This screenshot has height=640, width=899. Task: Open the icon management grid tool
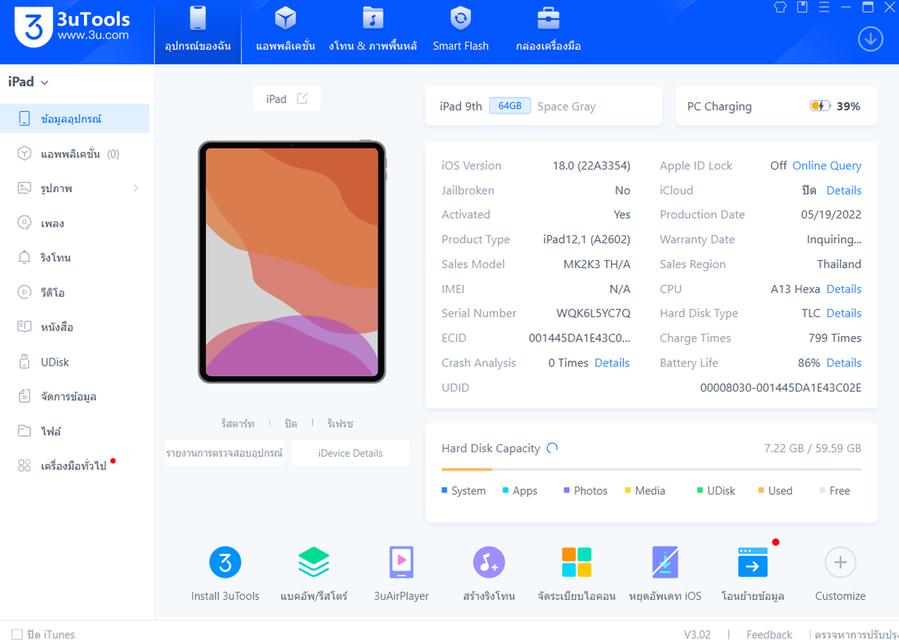point(576,563)
